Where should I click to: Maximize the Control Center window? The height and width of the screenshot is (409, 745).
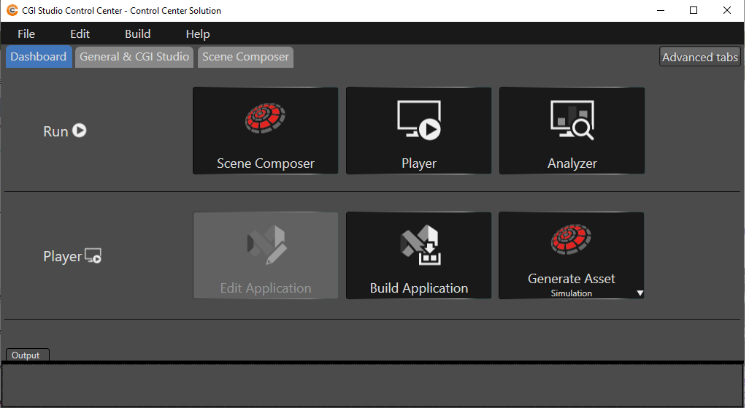pos(693,10)
